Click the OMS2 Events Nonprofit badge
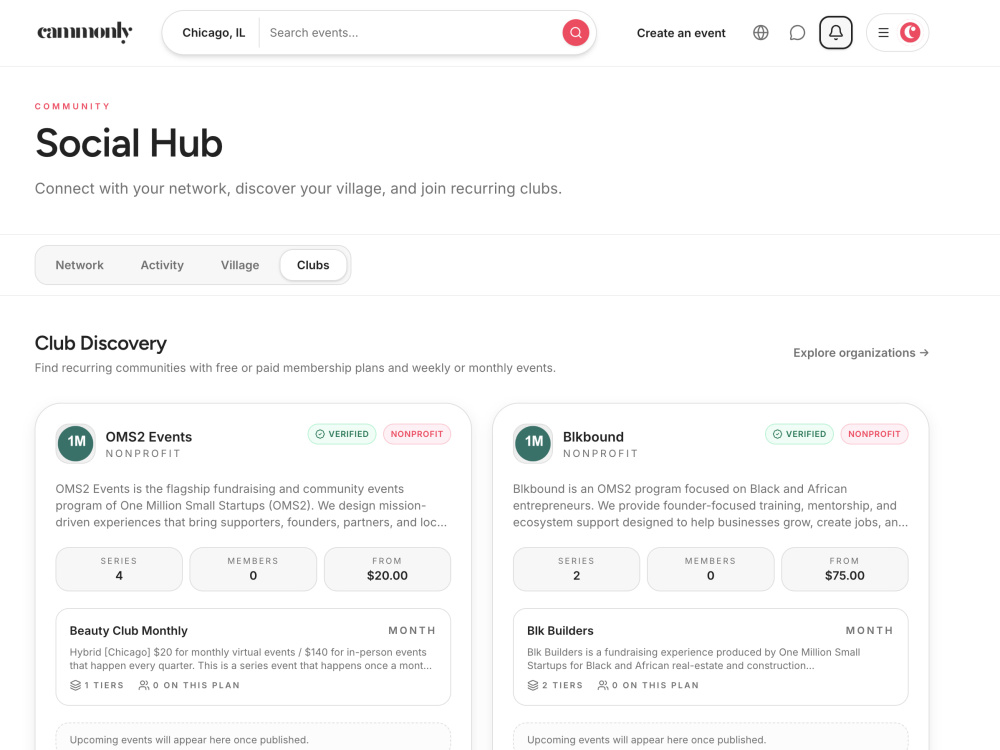The image size is (1000, 750). (x=417, y=434)
